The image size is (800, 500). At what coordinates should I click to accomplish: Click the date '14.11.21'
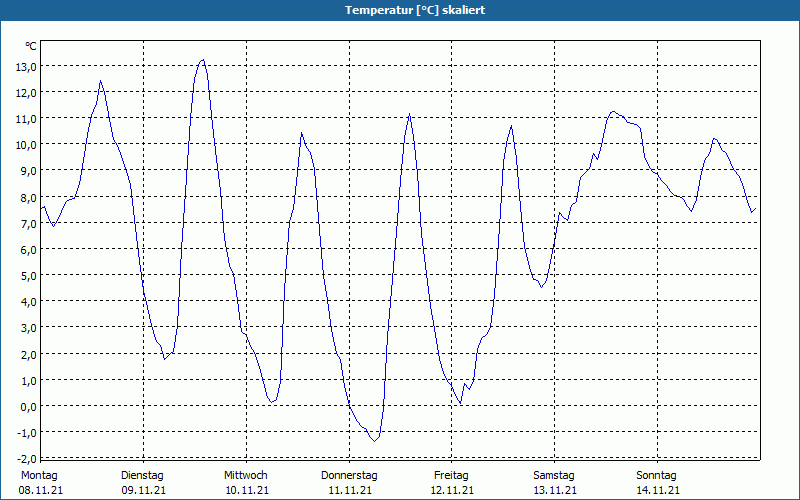pyautogui.click(x=658, y=490)
